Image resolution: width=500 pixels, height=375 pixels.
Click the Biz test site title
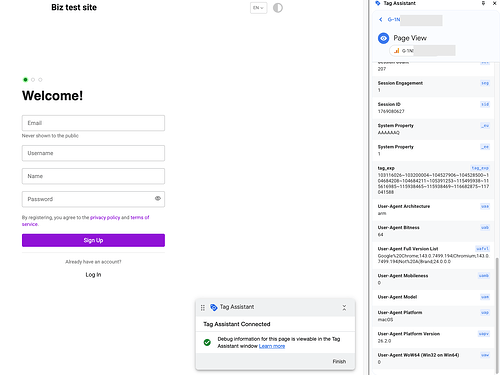74,7
